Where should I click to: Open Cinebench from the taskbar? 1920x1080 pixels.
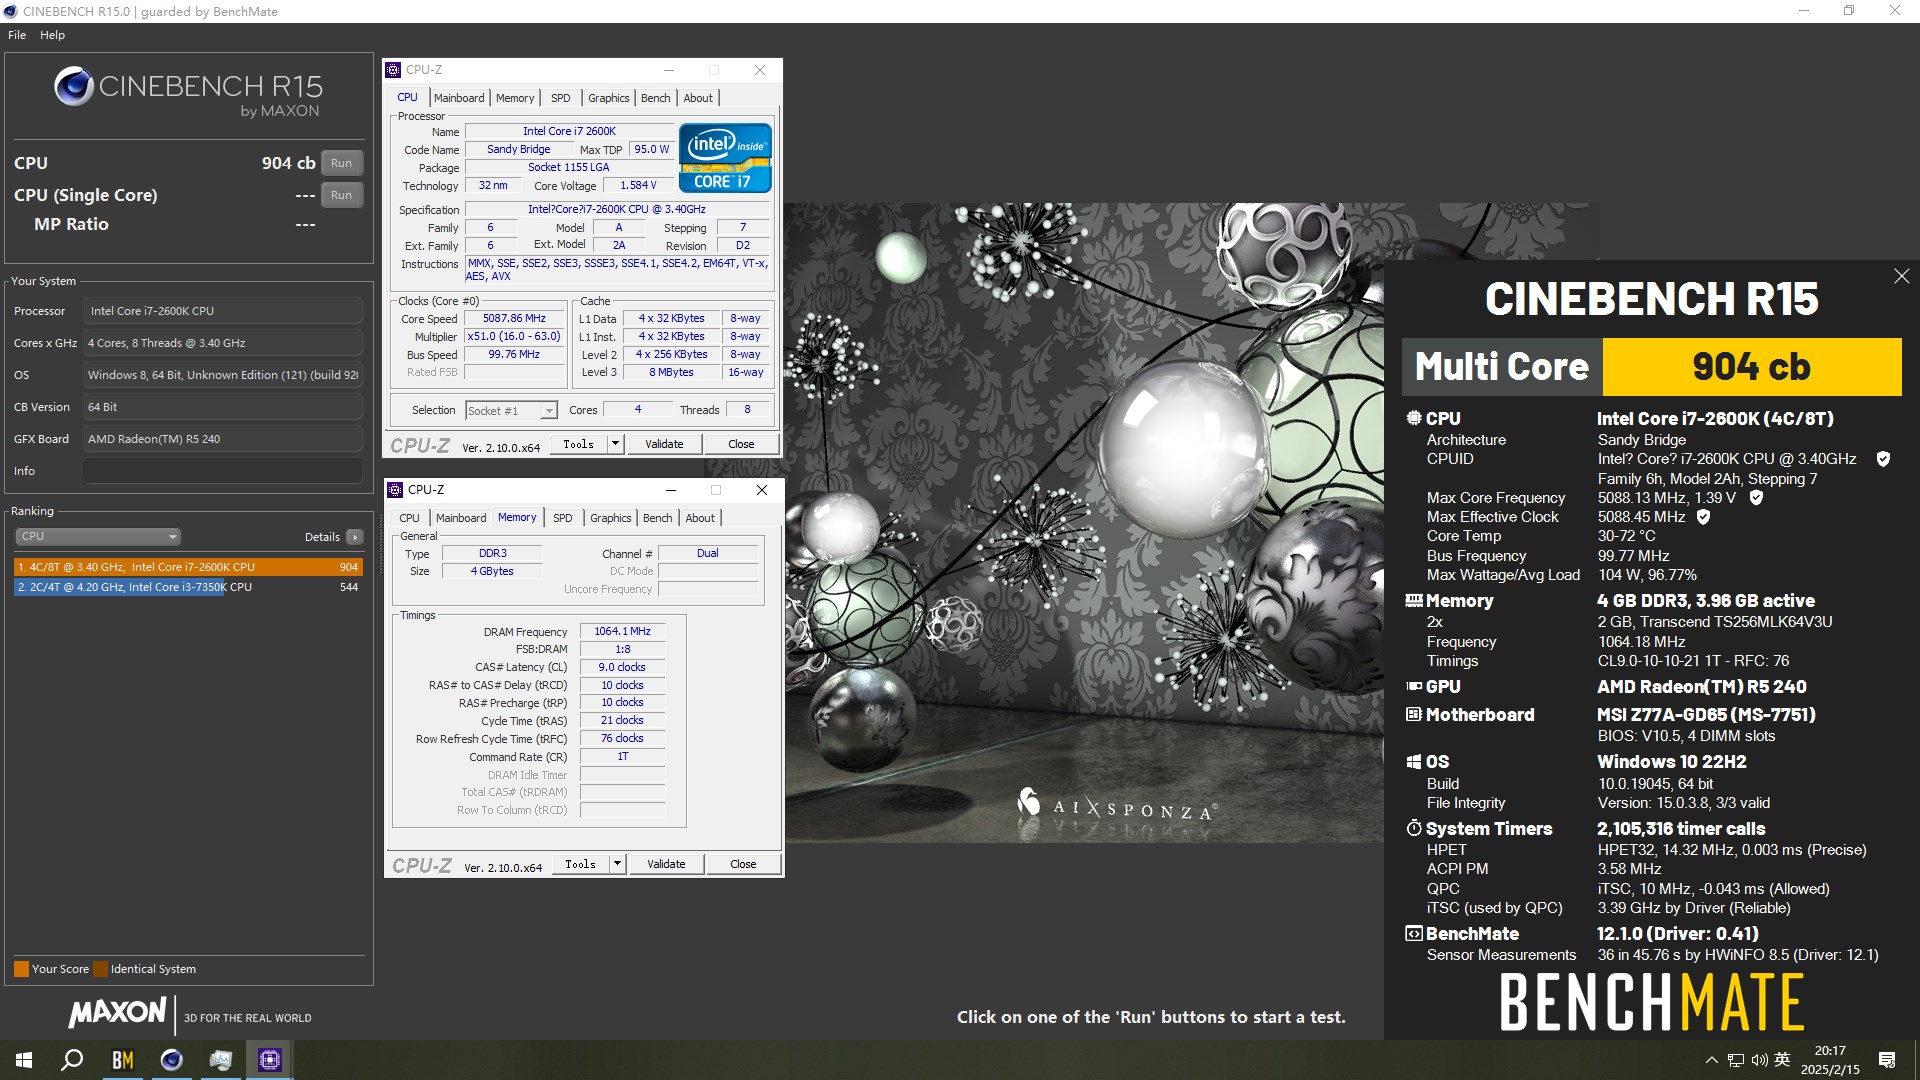171,1060
